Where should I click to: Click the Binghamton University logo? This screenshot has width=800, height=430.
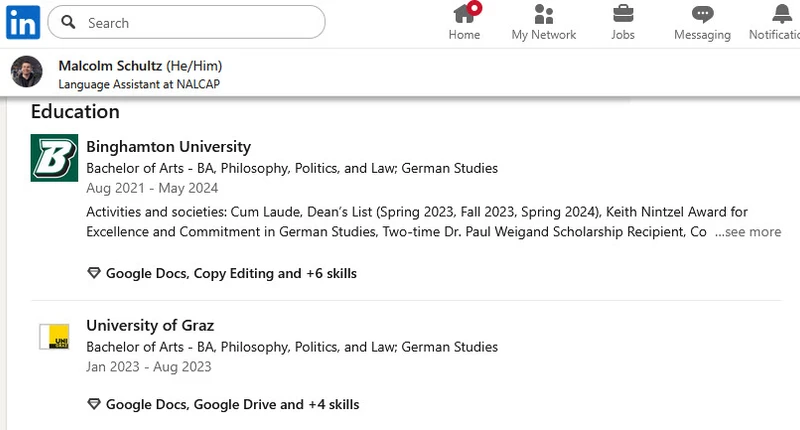coord(54,158)
